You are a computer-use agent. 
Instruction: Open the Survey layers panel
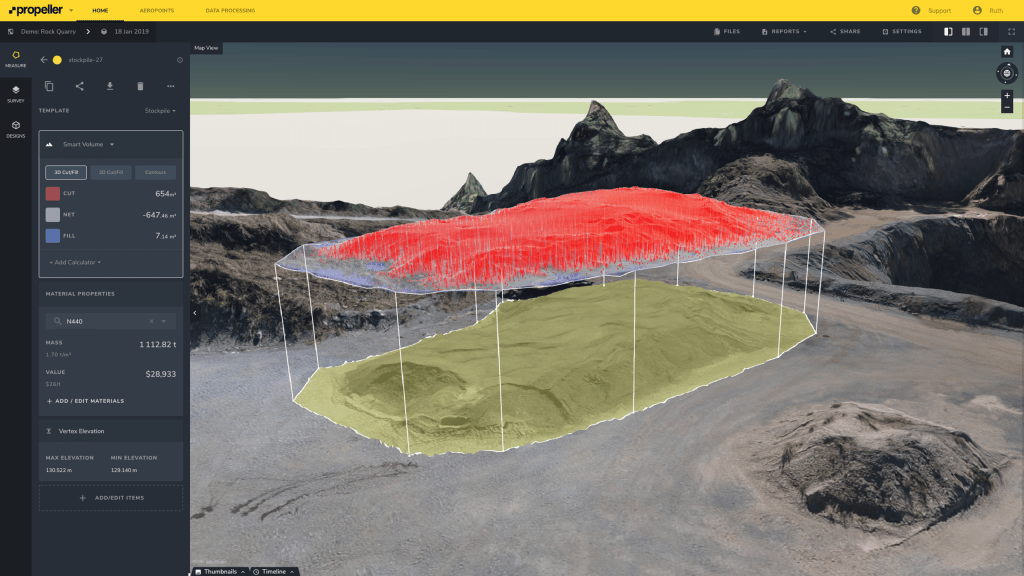coord(15,94)
